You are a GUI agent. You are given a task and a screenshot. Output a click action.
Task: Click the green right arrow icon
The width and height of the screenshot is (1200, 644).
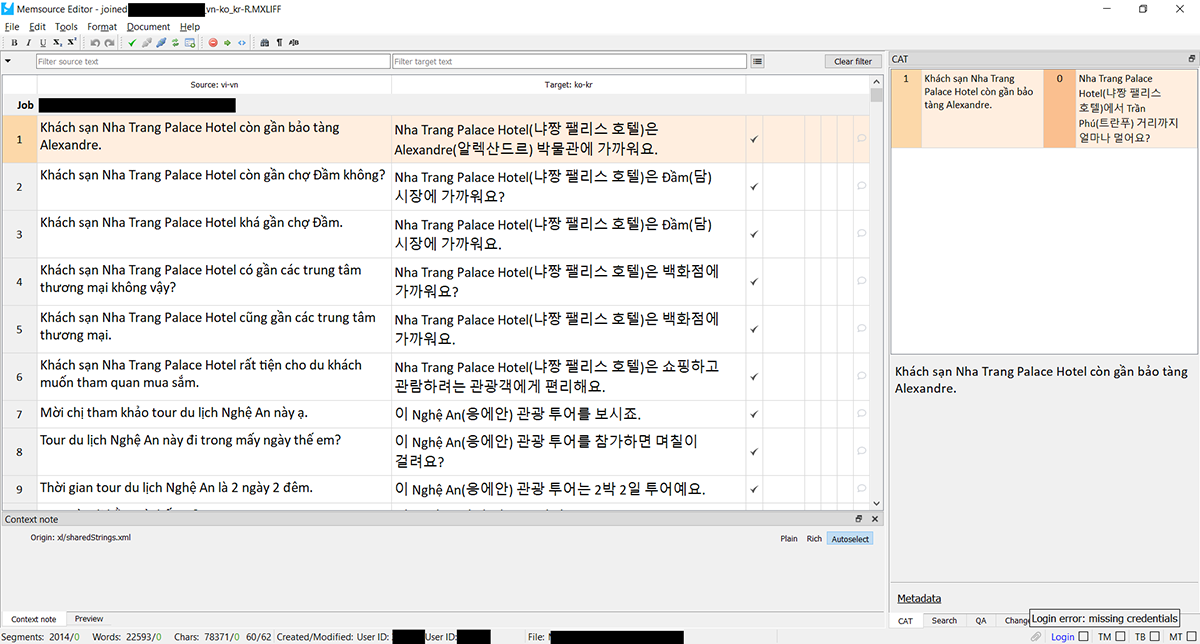227,43
